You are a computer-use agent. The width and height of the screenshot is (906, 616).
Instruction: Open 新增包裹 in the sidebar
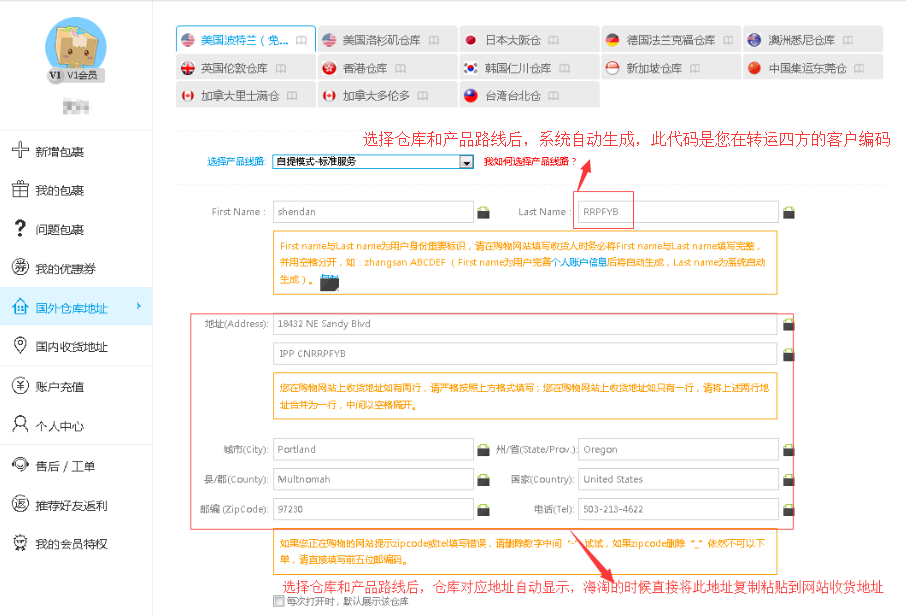click(x=60, y=152)
